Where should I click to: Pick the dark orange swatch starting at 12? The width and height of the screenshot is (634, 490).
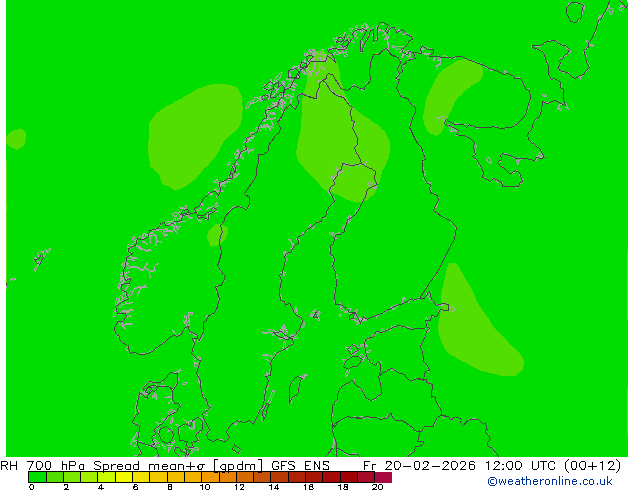(x=245, y=477)
